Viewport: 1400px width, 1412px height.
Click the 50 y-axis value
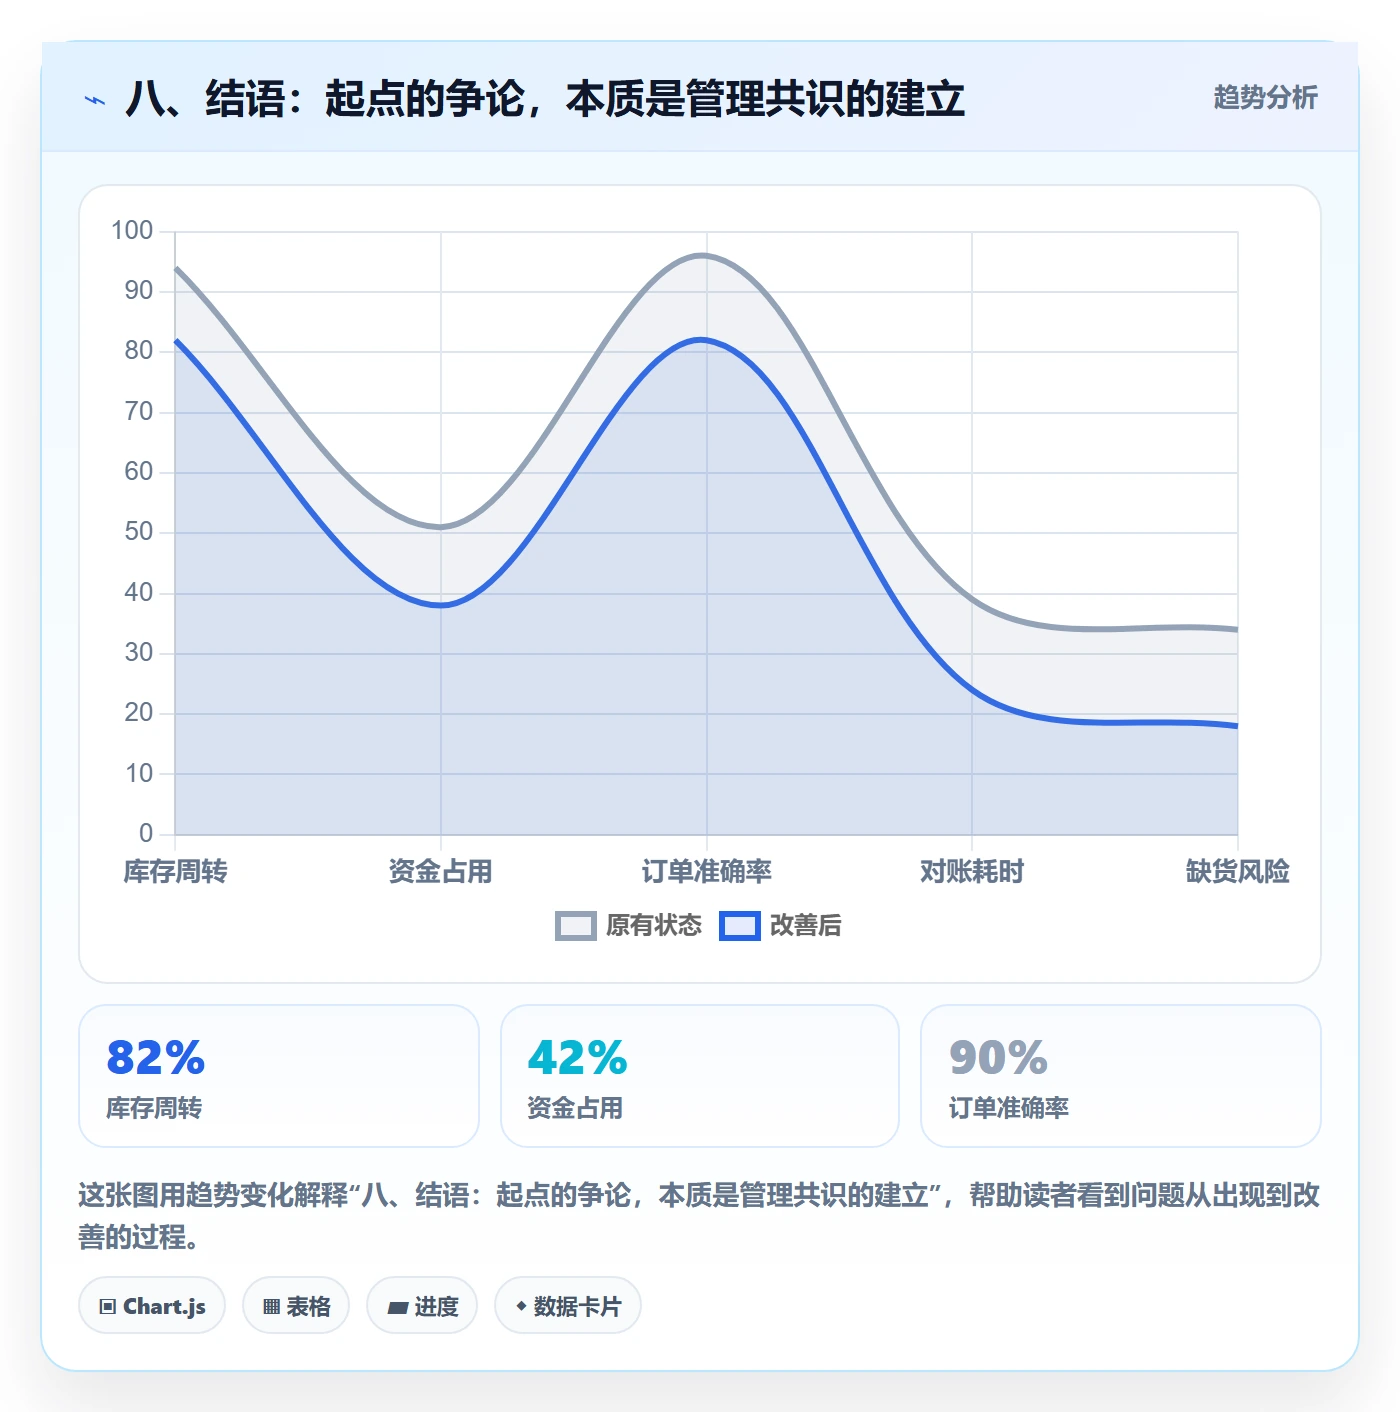pyautogui.click(x=139, y=532)
